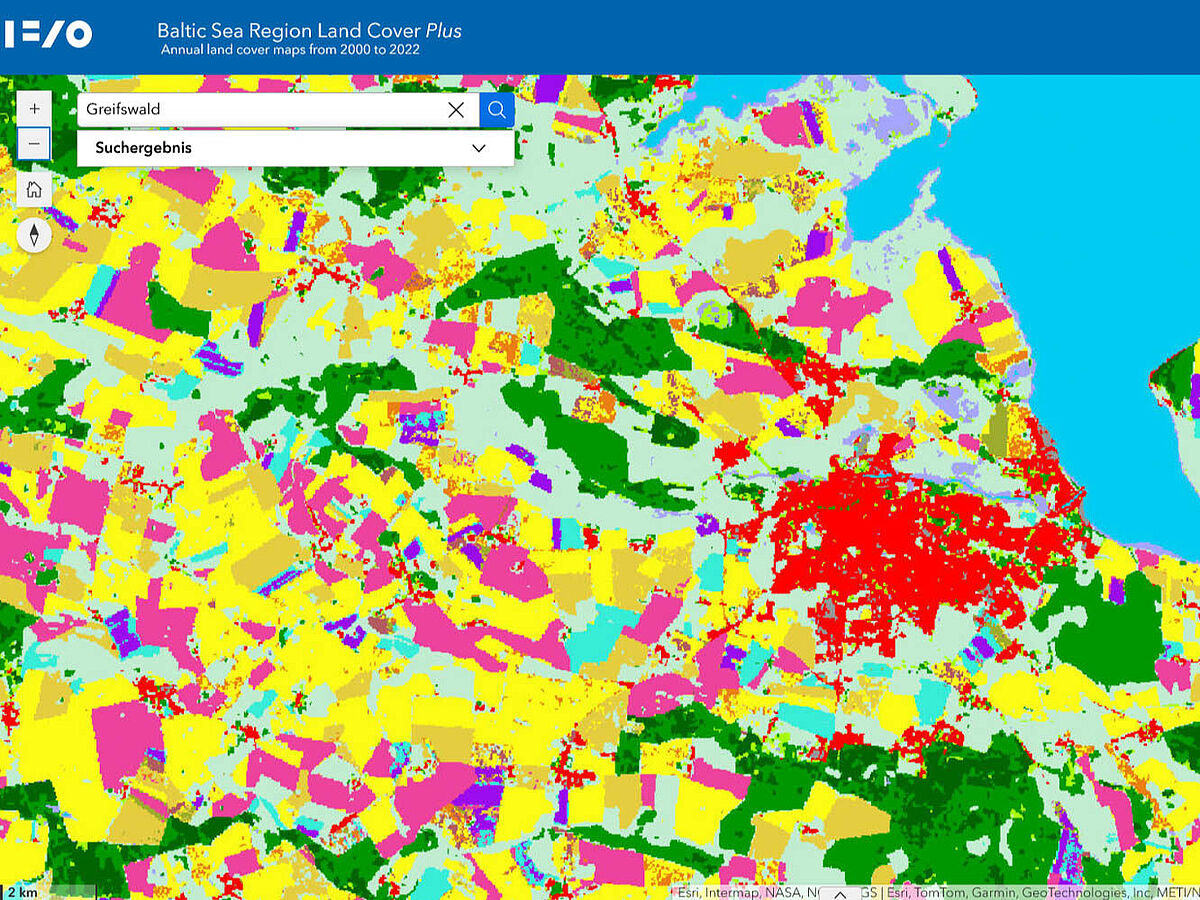Run the search with the magnifier icon
Image resolution: width=1200 pixels, height=900 pixels.
tap(497, 110)
